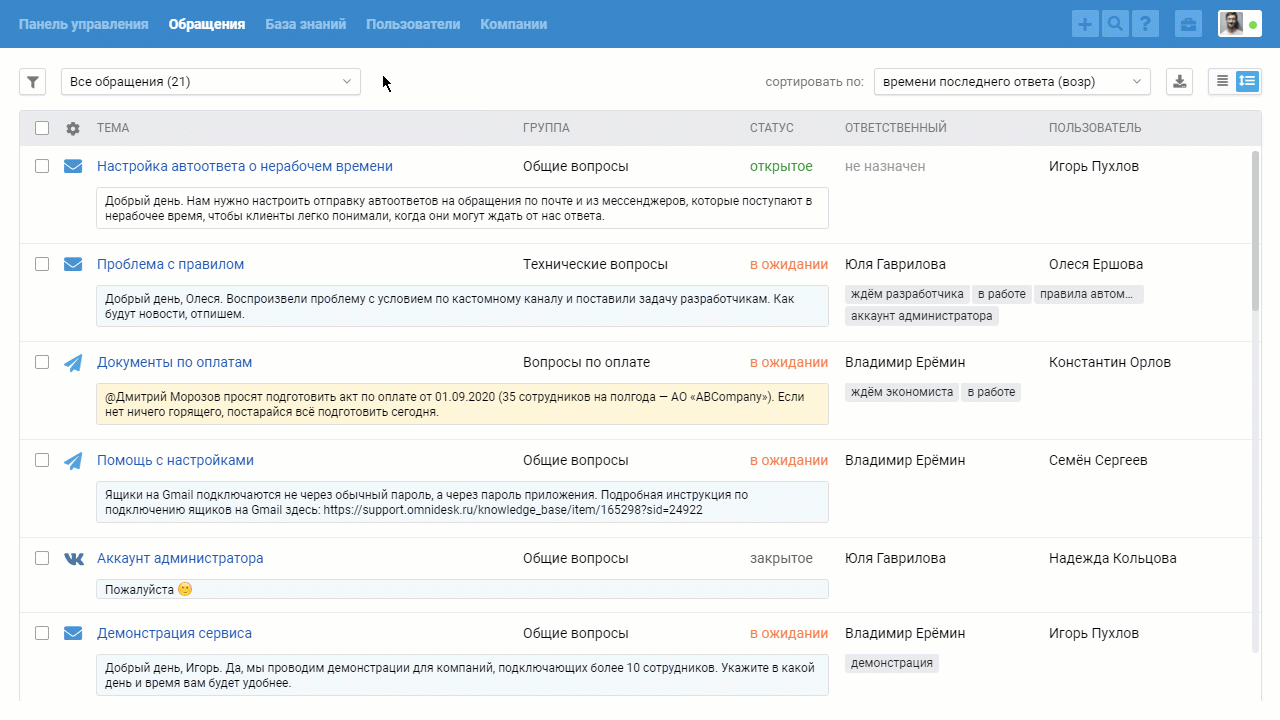This screenshot has width=1280, height=720.
Task: Tick the select-all checkbox in header
Action: (x=42, y=128)
